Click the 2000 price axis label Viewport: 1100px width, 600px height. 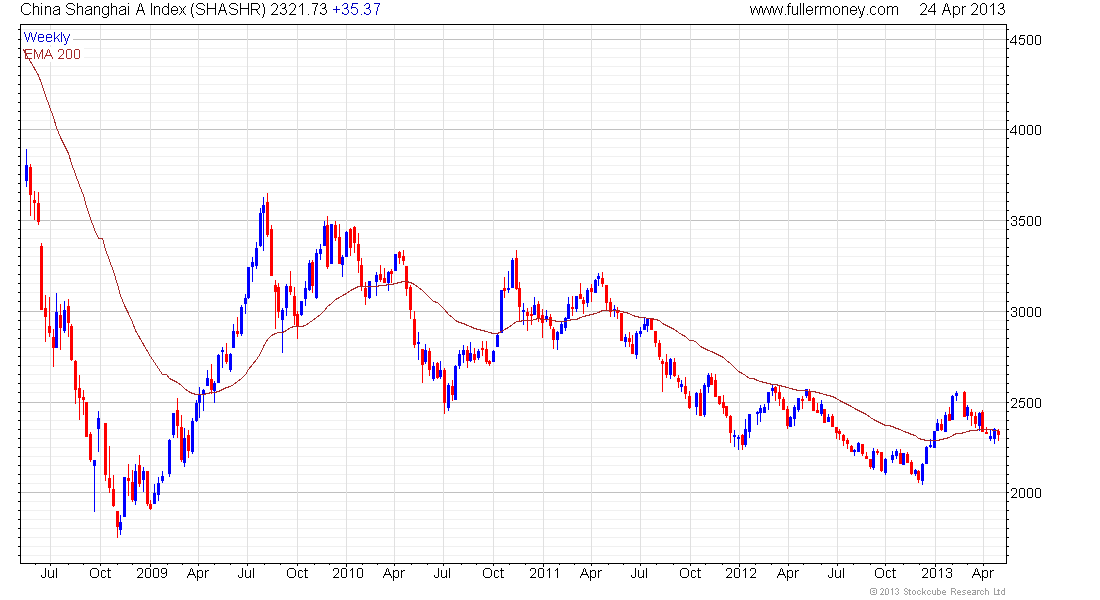(x=1025, y=493)
